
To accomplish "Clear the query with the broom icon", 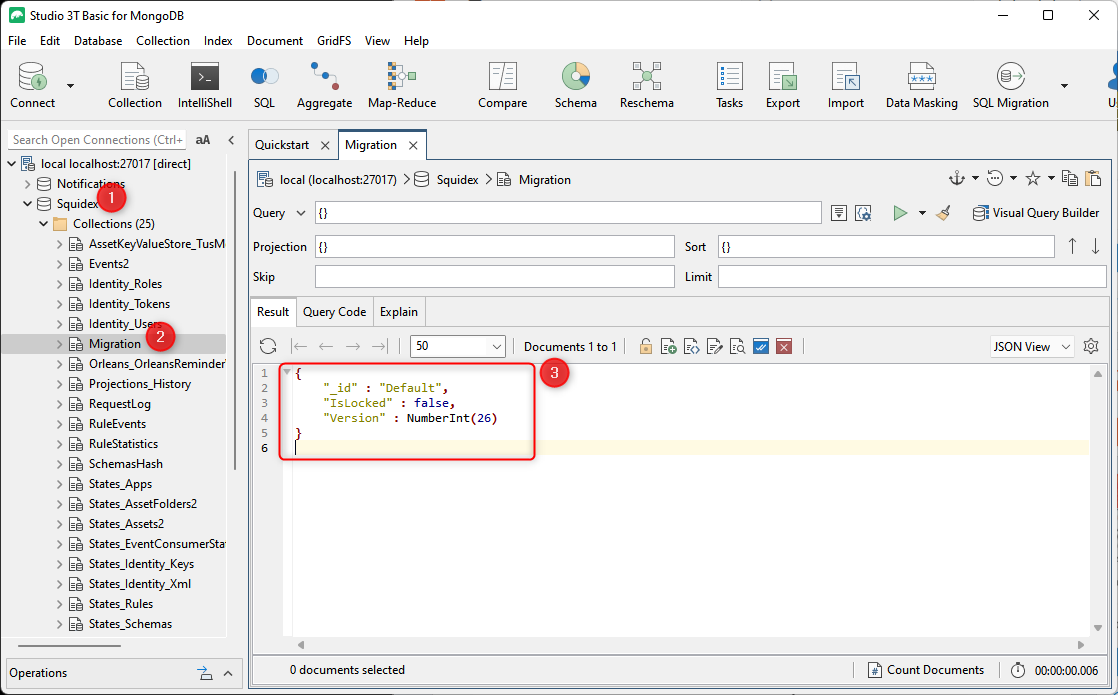I will [x=943, y=213].
